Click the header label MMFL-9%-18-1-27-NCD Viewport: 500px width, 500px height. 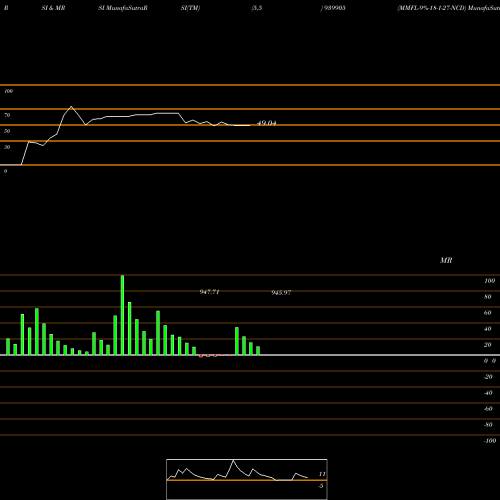pyautogui.click(x=431, y=8)
